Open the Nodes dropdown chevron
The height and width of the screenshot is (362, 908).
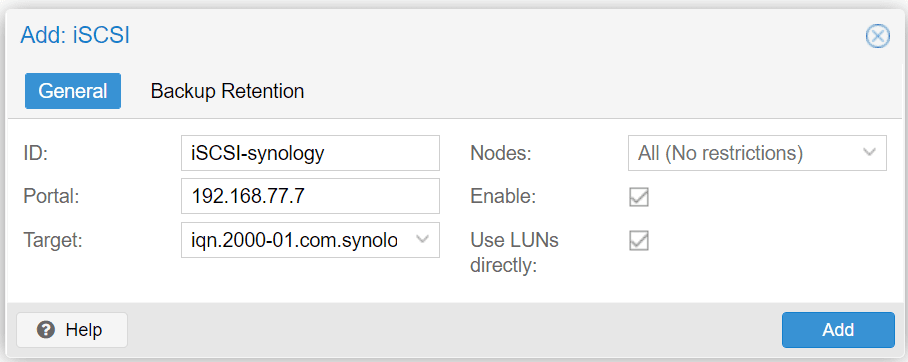click(869, 152)
